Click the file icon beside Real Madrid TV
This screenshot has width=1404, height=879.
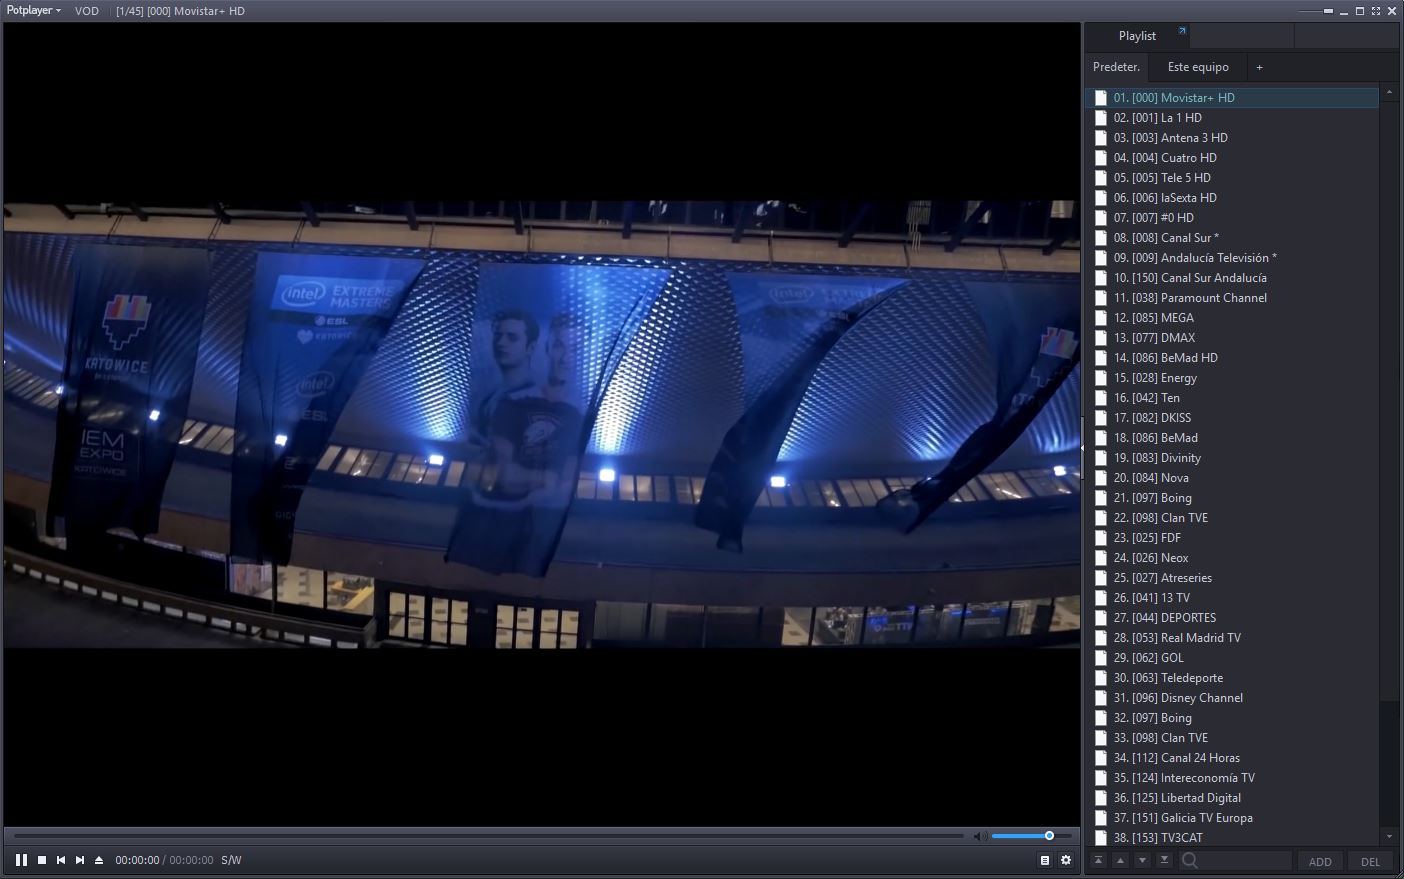pos(1101,638)
